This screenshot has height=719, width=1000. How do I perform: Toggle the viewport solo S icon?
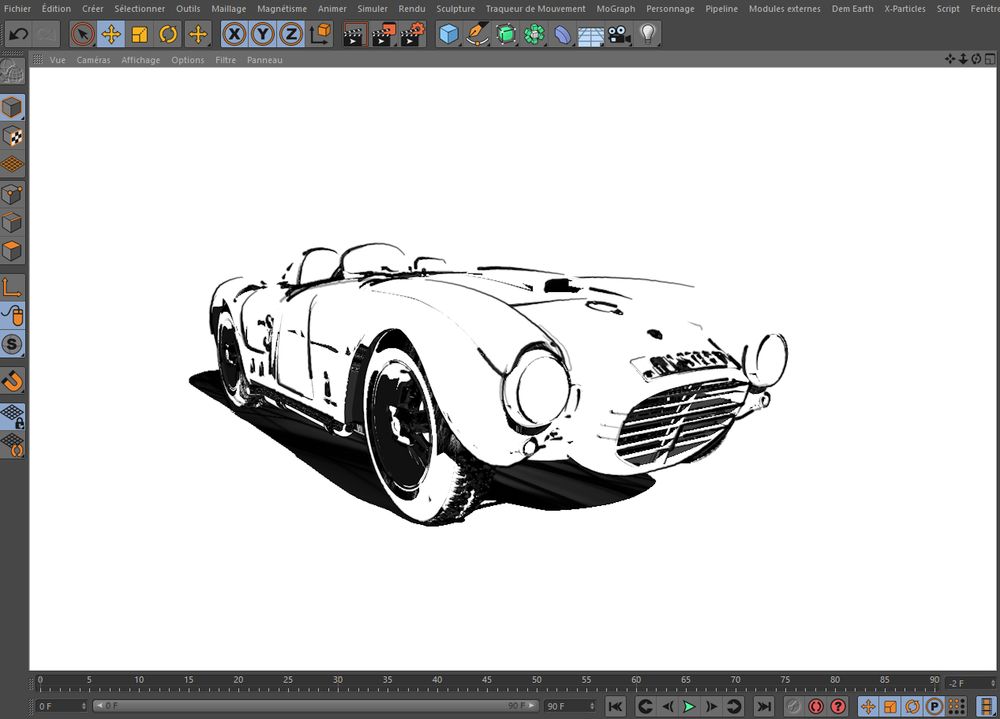12,345
